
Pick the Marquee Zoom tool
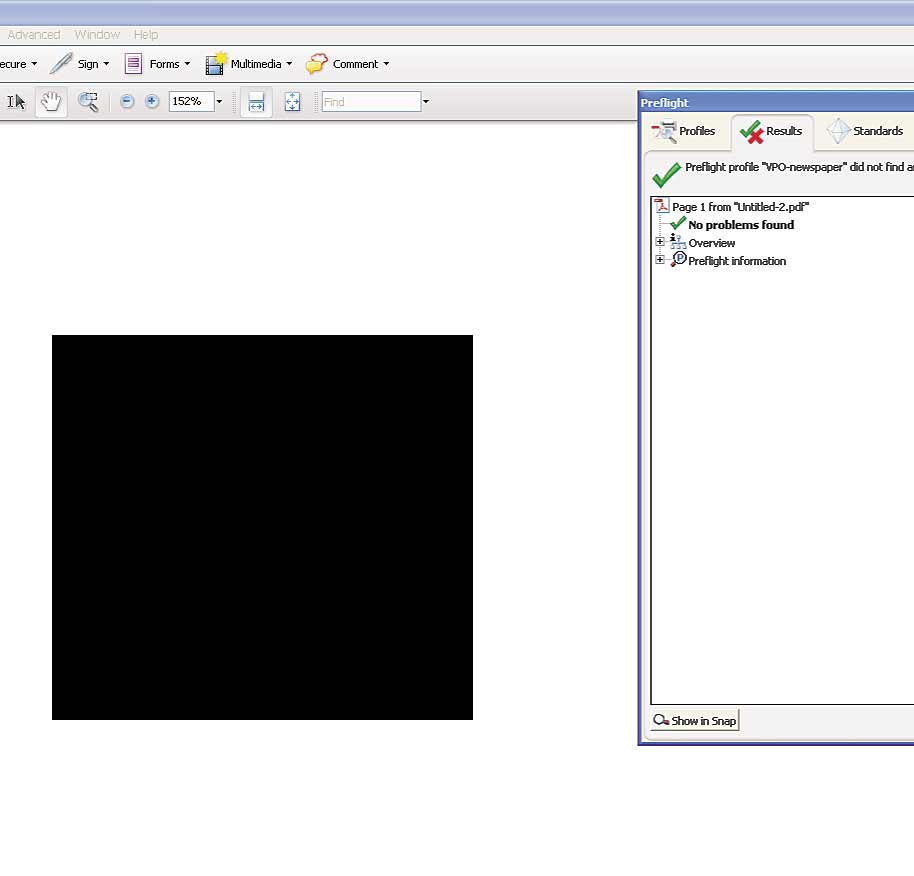coord(88,102)
